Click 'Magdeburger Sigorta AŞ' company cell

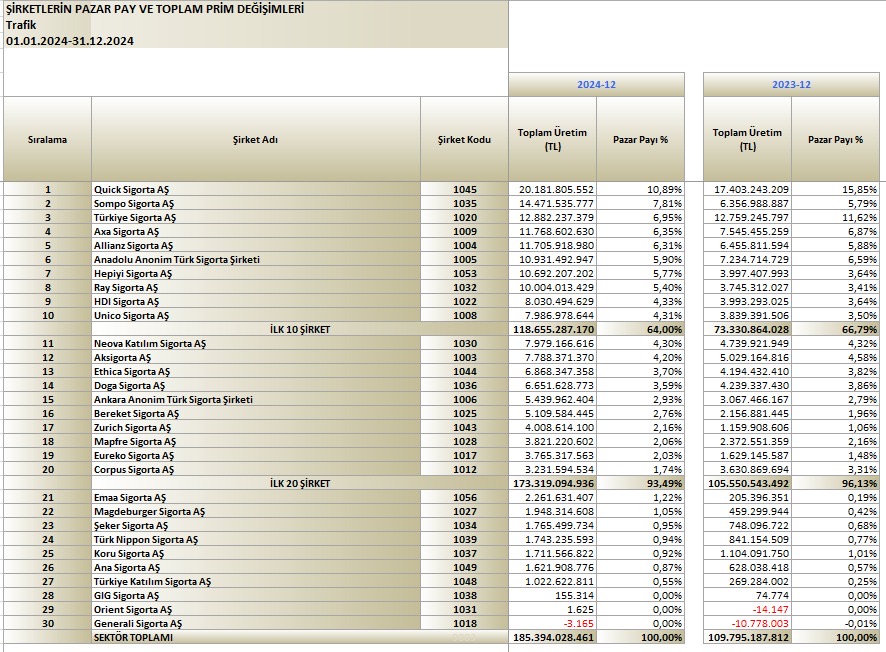[255, 511]
